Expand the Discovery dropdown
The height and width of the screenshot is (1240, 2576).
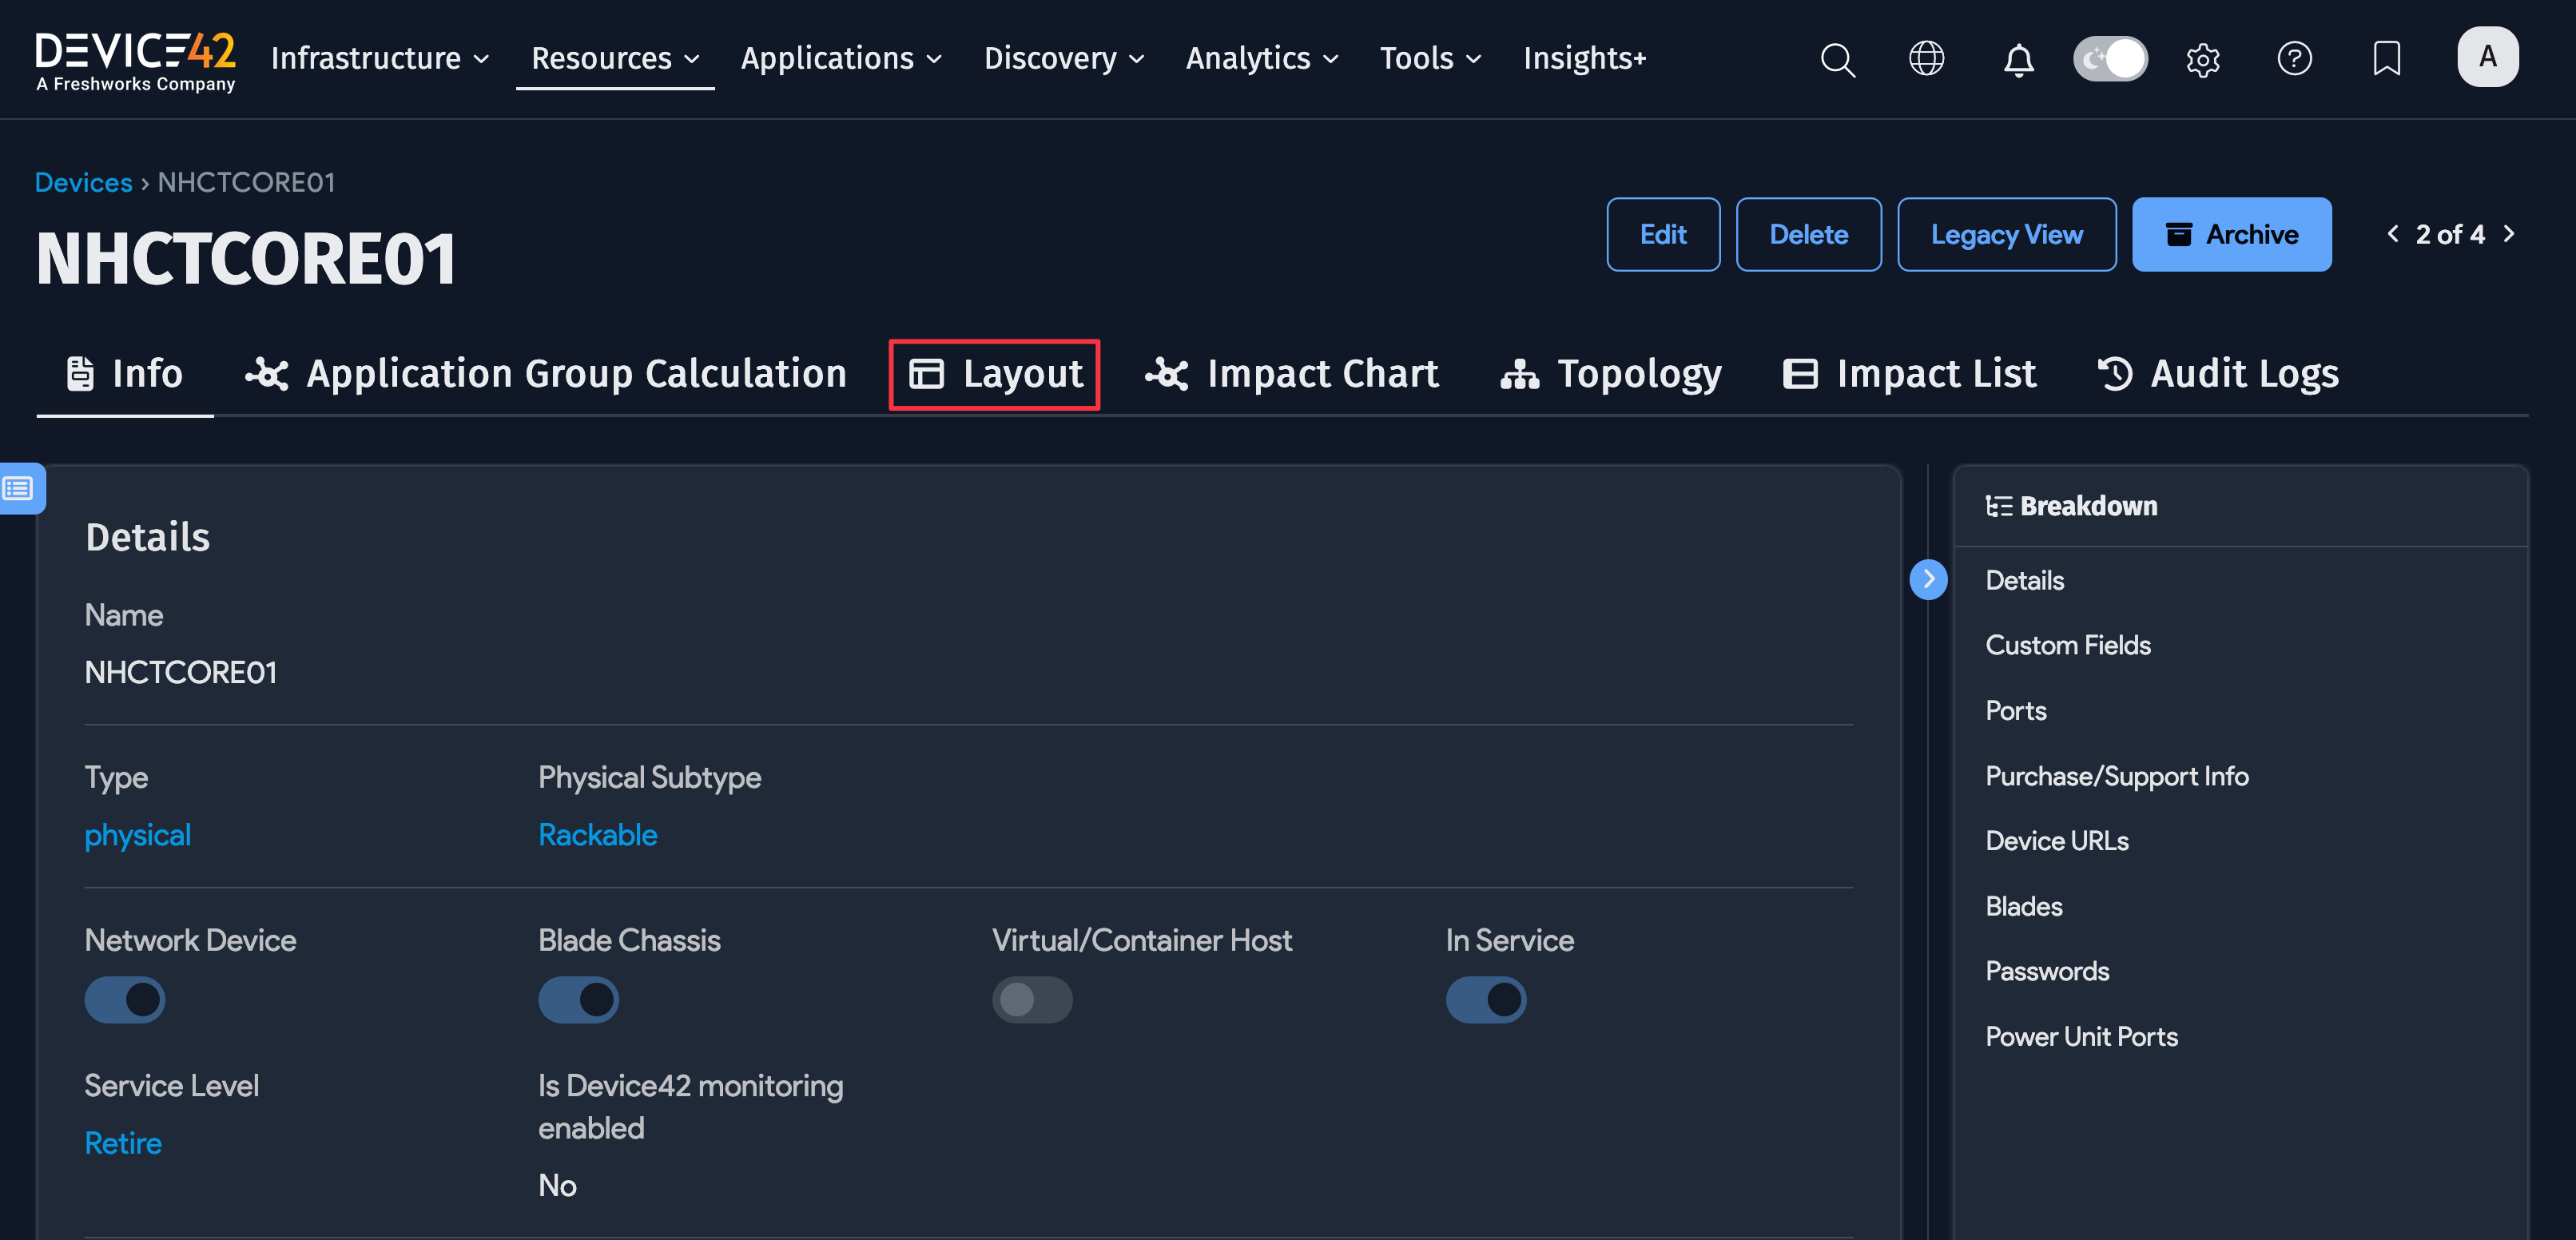coord(1064,59)
